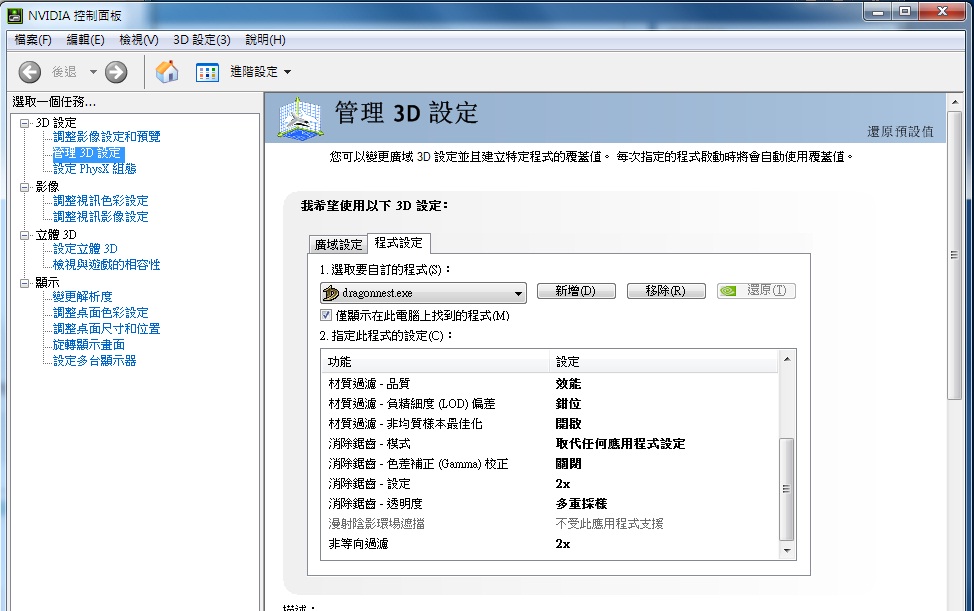The height and width of the screenshot is (611, 974).
Task: Click the dragonnest.exe program icon
Action: pyautogui.click(x=331, y=293)
